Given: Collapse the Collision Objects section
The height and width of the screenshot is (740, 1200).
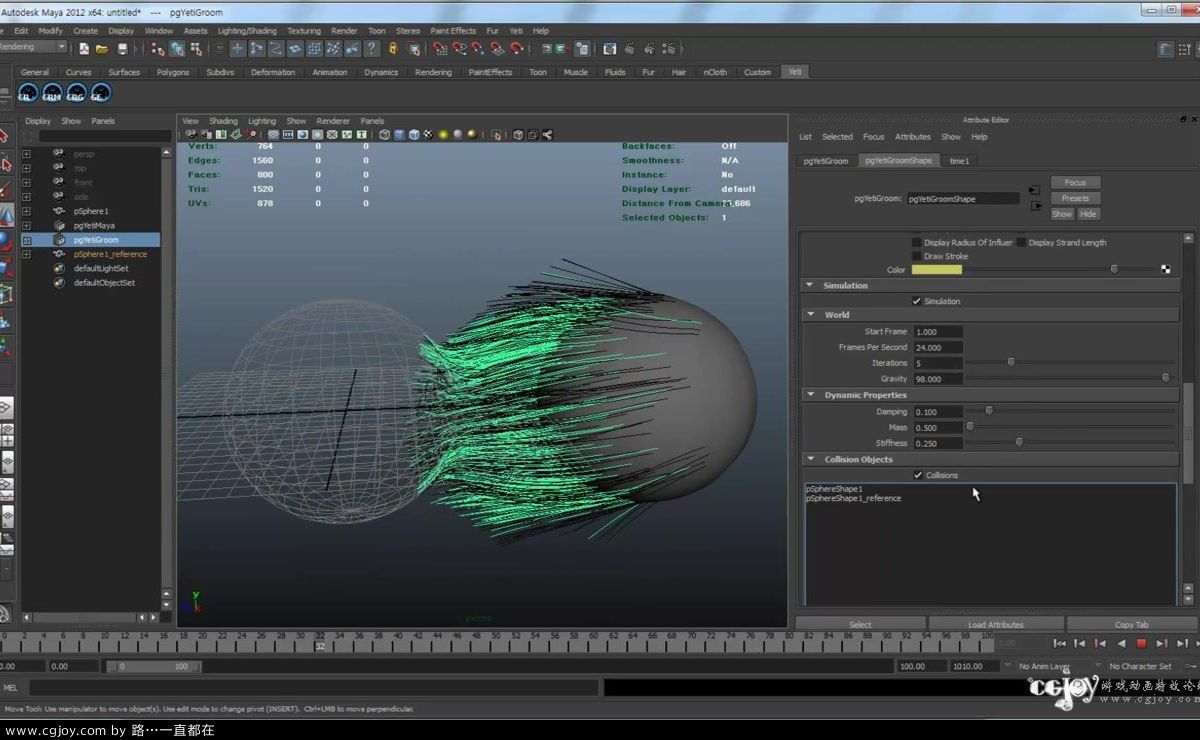Looking at the screenshot, I should [810, 459].
